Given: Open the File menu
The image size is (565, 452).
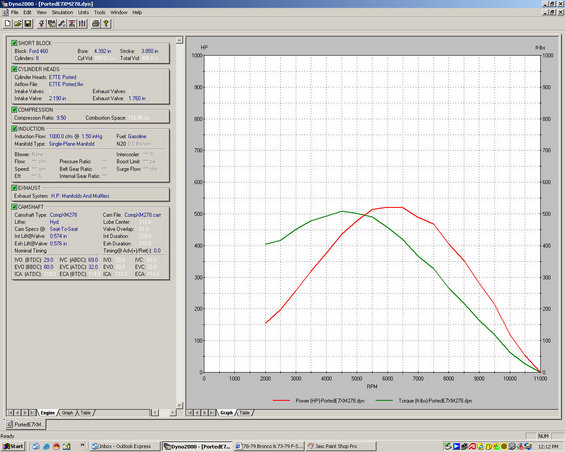Looking at the screenshot, I should coord(14,12).
